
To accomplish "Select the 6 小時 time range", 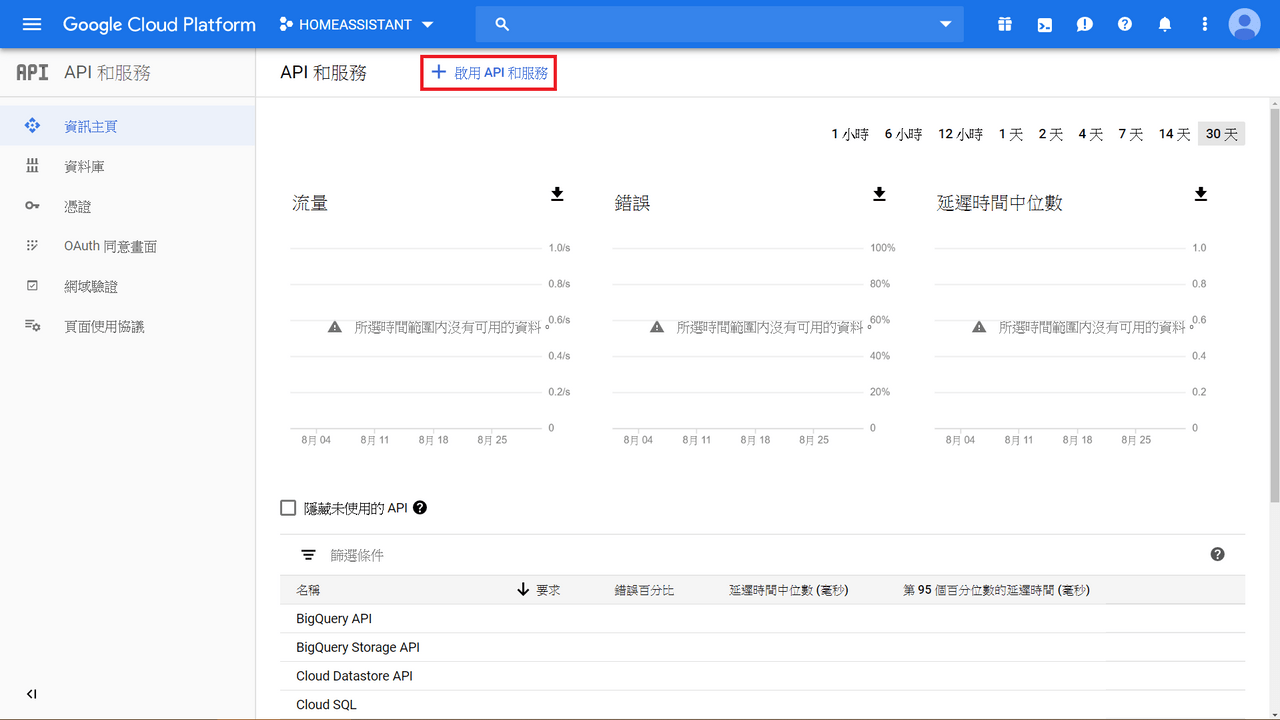I will pyautogui.click(x=903, y=134).
